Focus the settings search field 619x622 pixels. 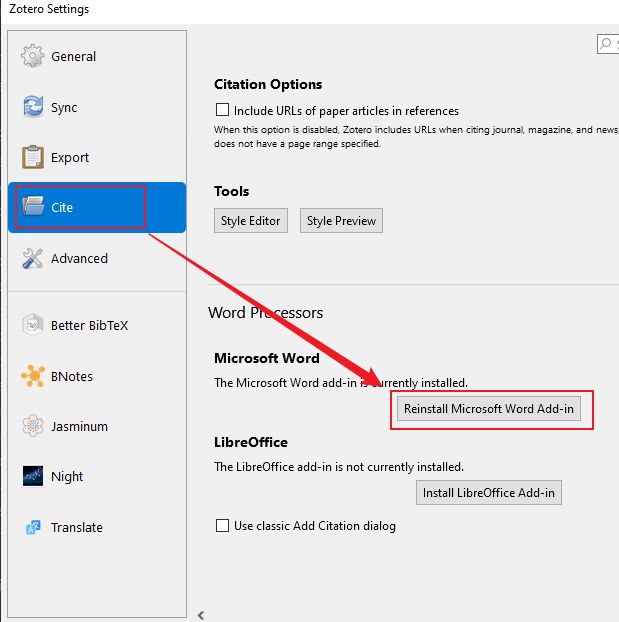click(x=608, y=44)
